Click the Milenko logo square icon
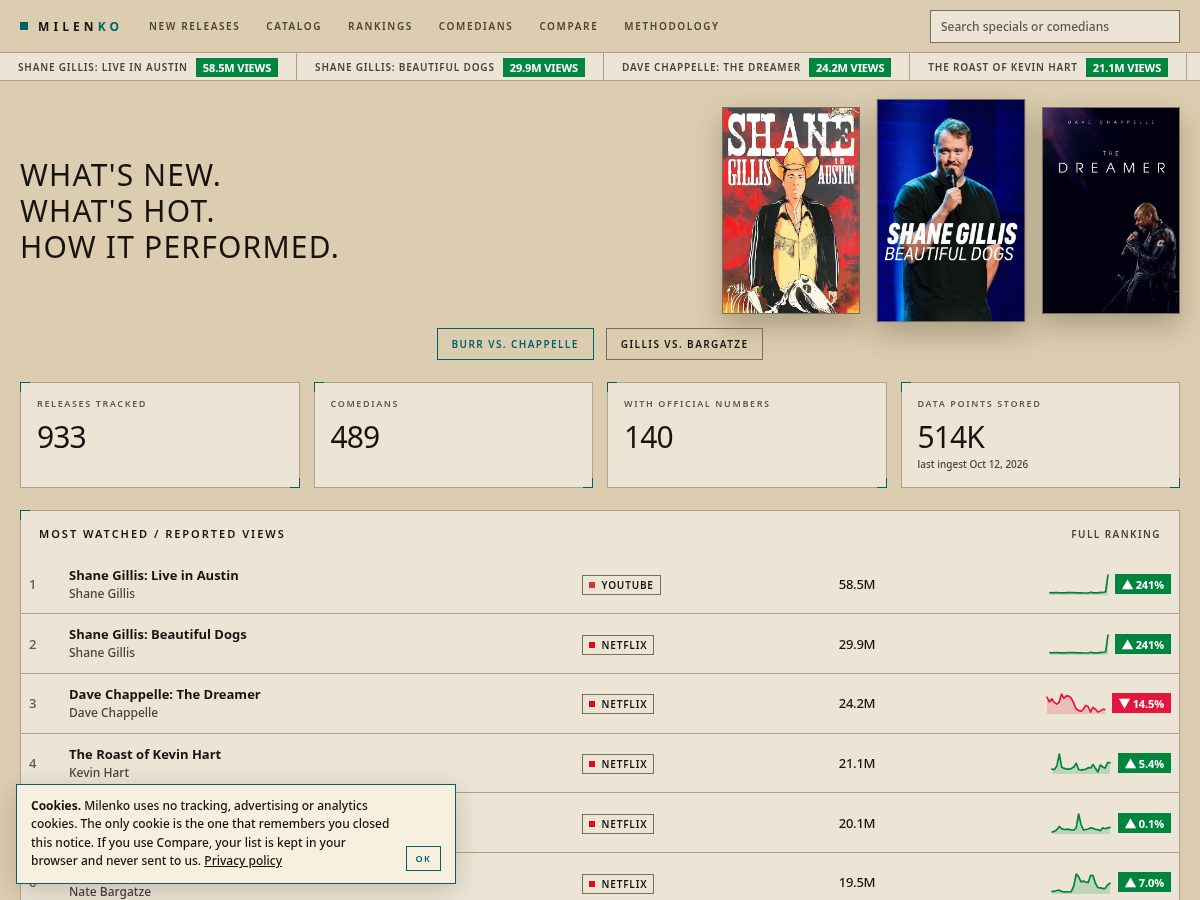 (24, 26)
